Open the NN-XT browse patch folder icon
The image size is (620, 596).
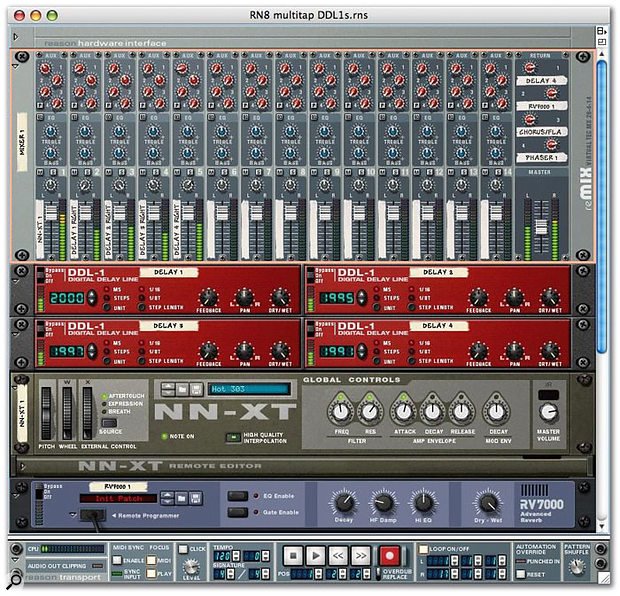click(x=182, y=390)
